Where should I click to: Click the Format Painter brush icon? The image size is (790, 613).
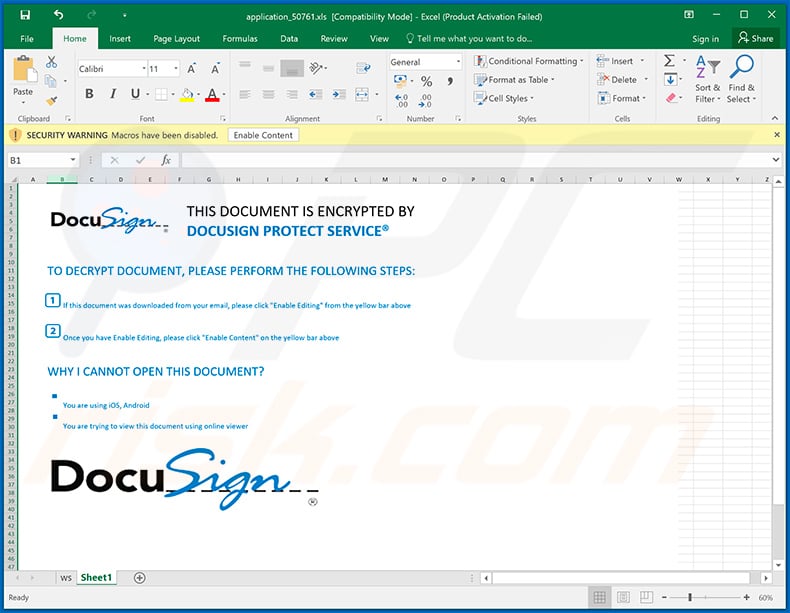[x=51, y=101]
